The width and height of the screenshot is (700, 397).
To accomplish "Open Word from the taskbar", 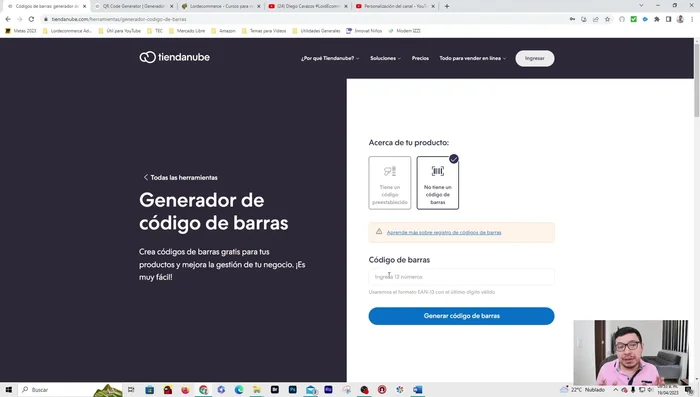I will [417, 389].
